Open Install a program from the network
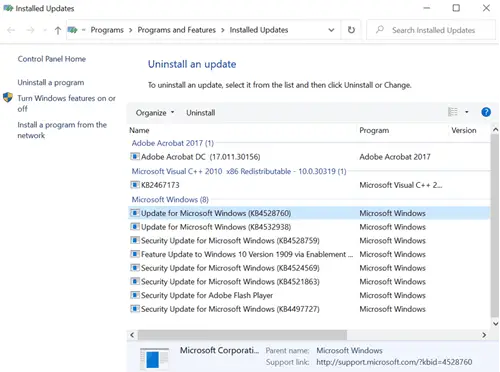Viewport: 500px width, 372px height. pyautogui.click(x=62, y=130)
